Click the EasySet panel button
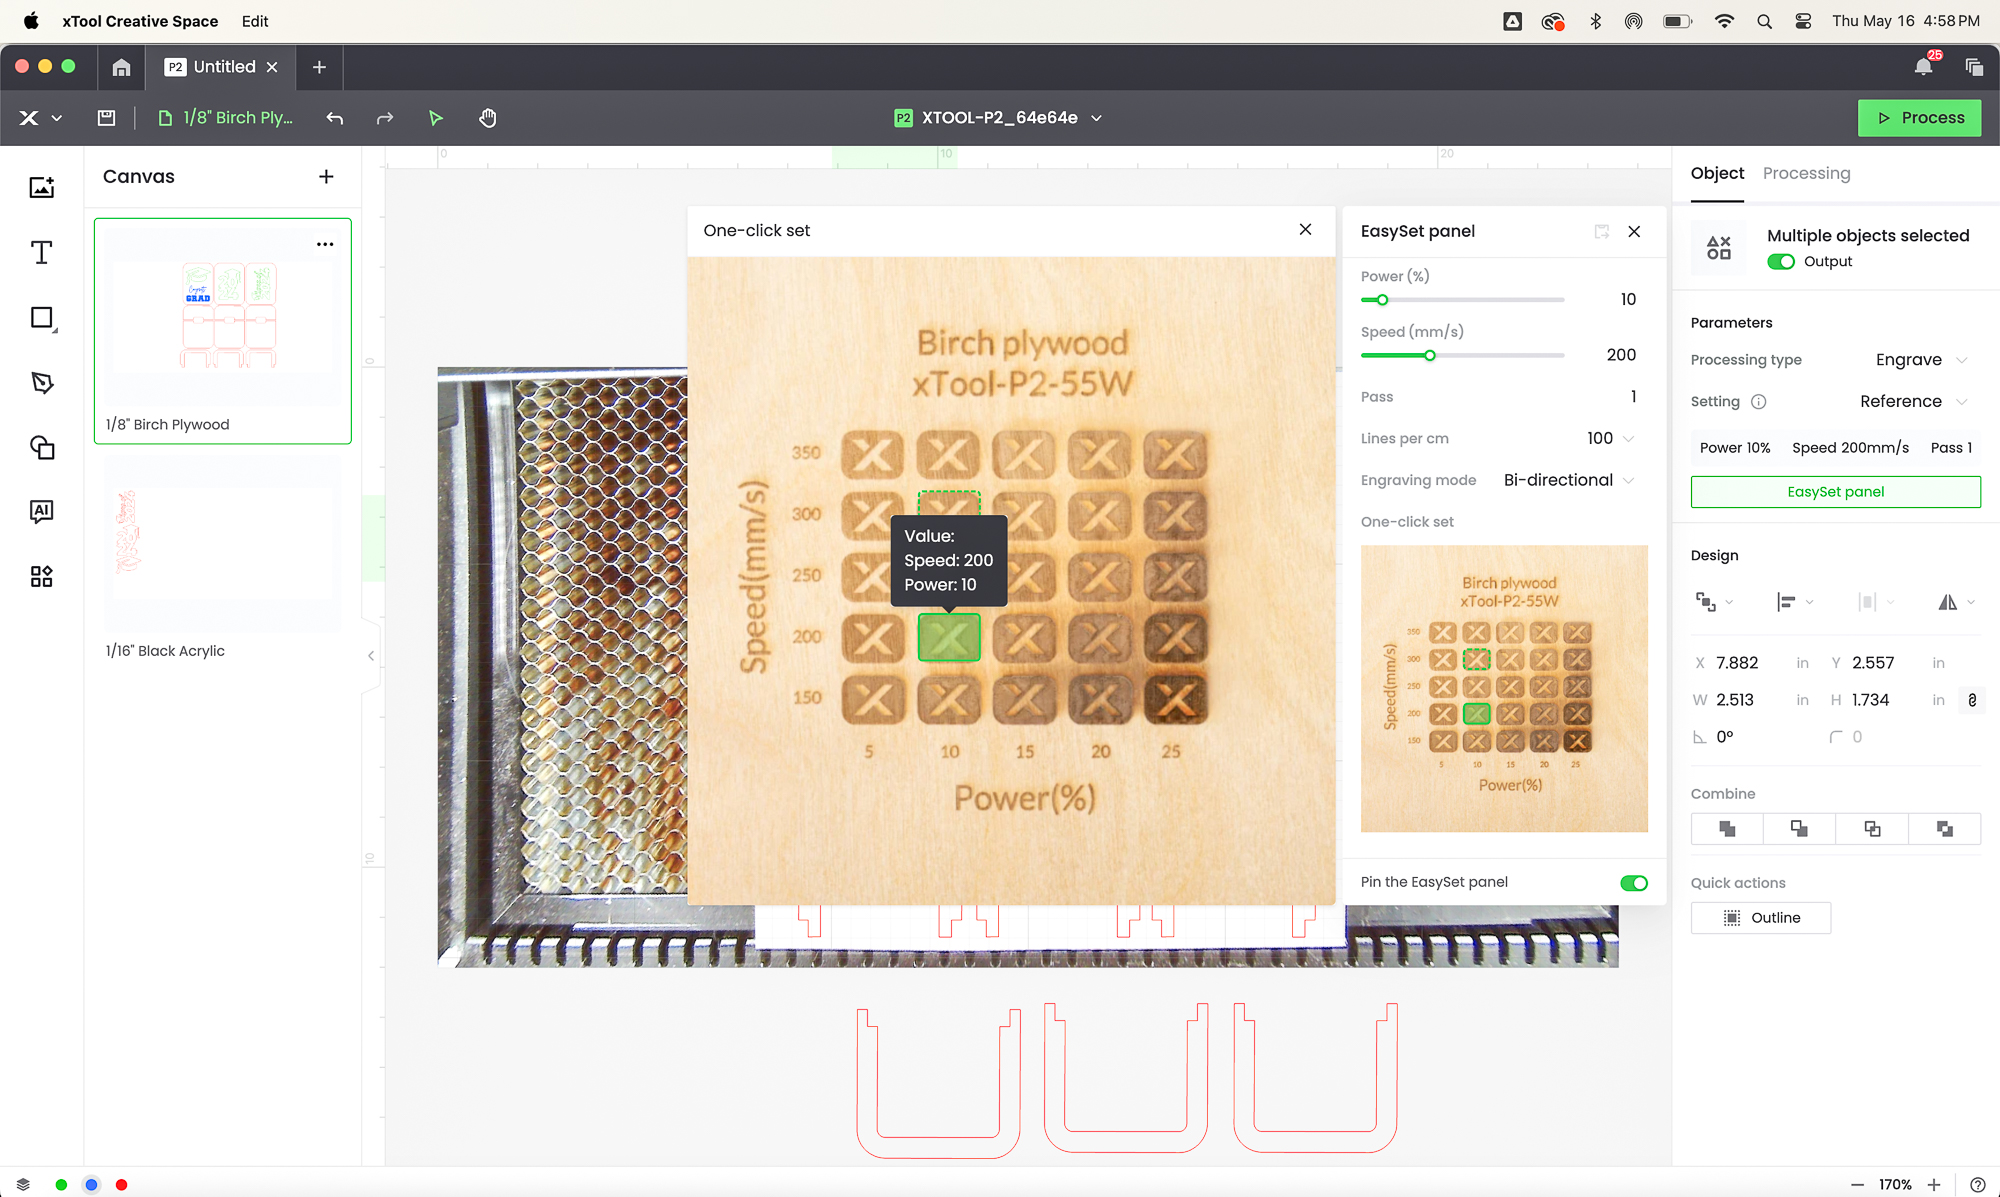2000x1197 pixels. [1835, 492]
